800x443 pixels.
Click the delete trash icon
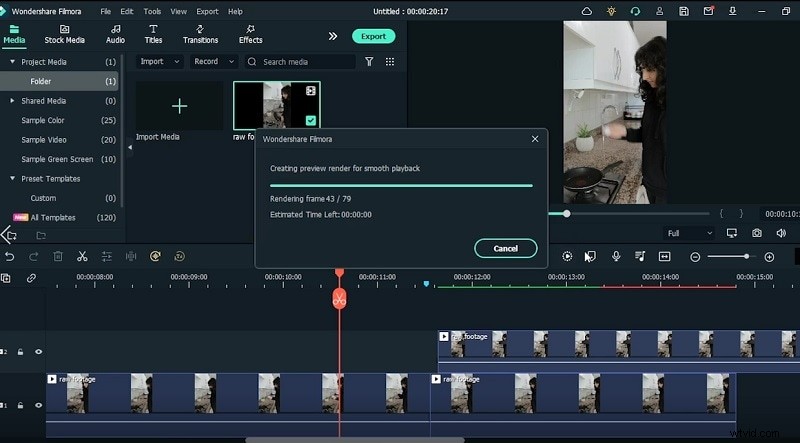tap(58, 257)
